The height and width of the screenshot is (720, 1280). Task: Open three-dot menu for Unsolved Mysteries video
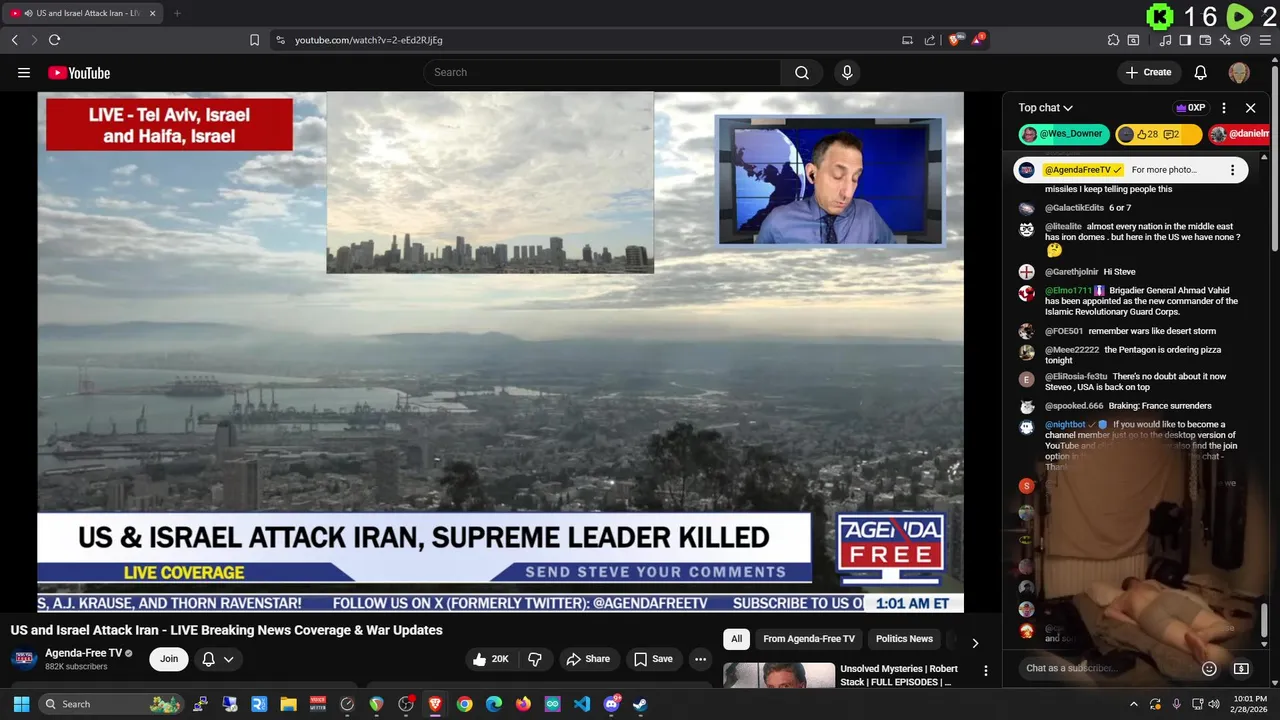click(986, 671)
